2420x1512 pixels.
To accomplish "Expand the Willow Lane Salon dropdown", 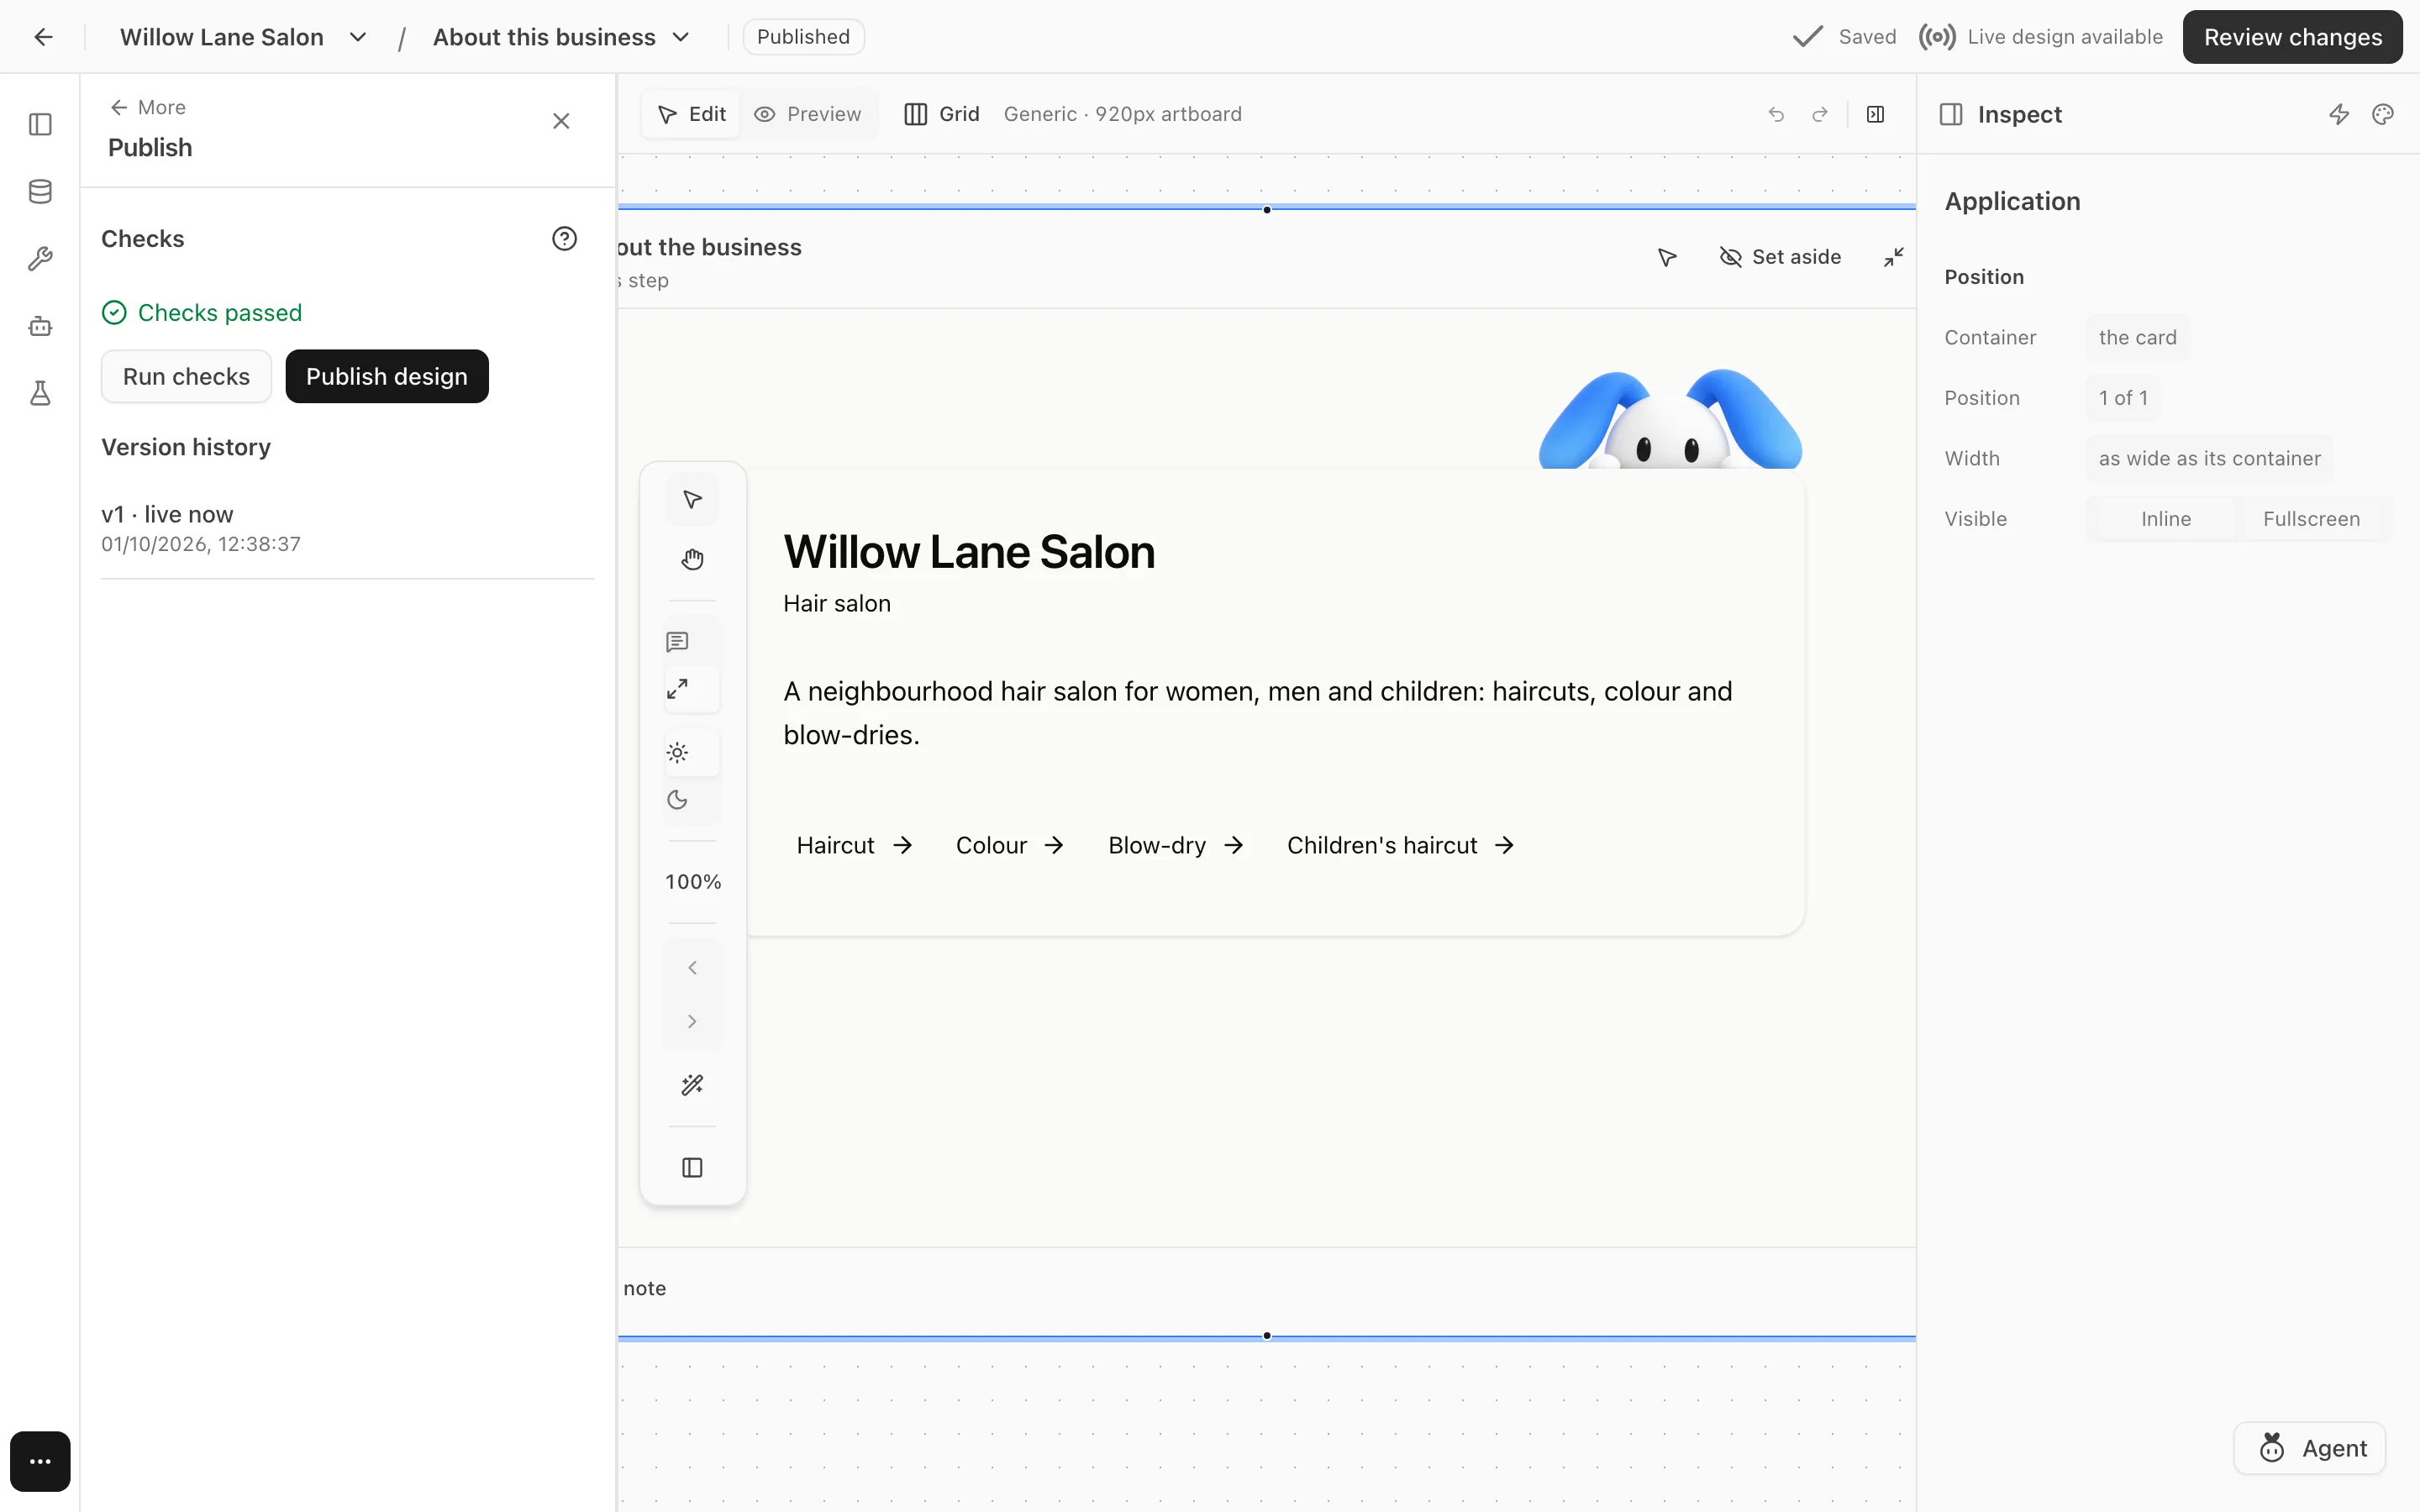I will click(x=358, y=37).
